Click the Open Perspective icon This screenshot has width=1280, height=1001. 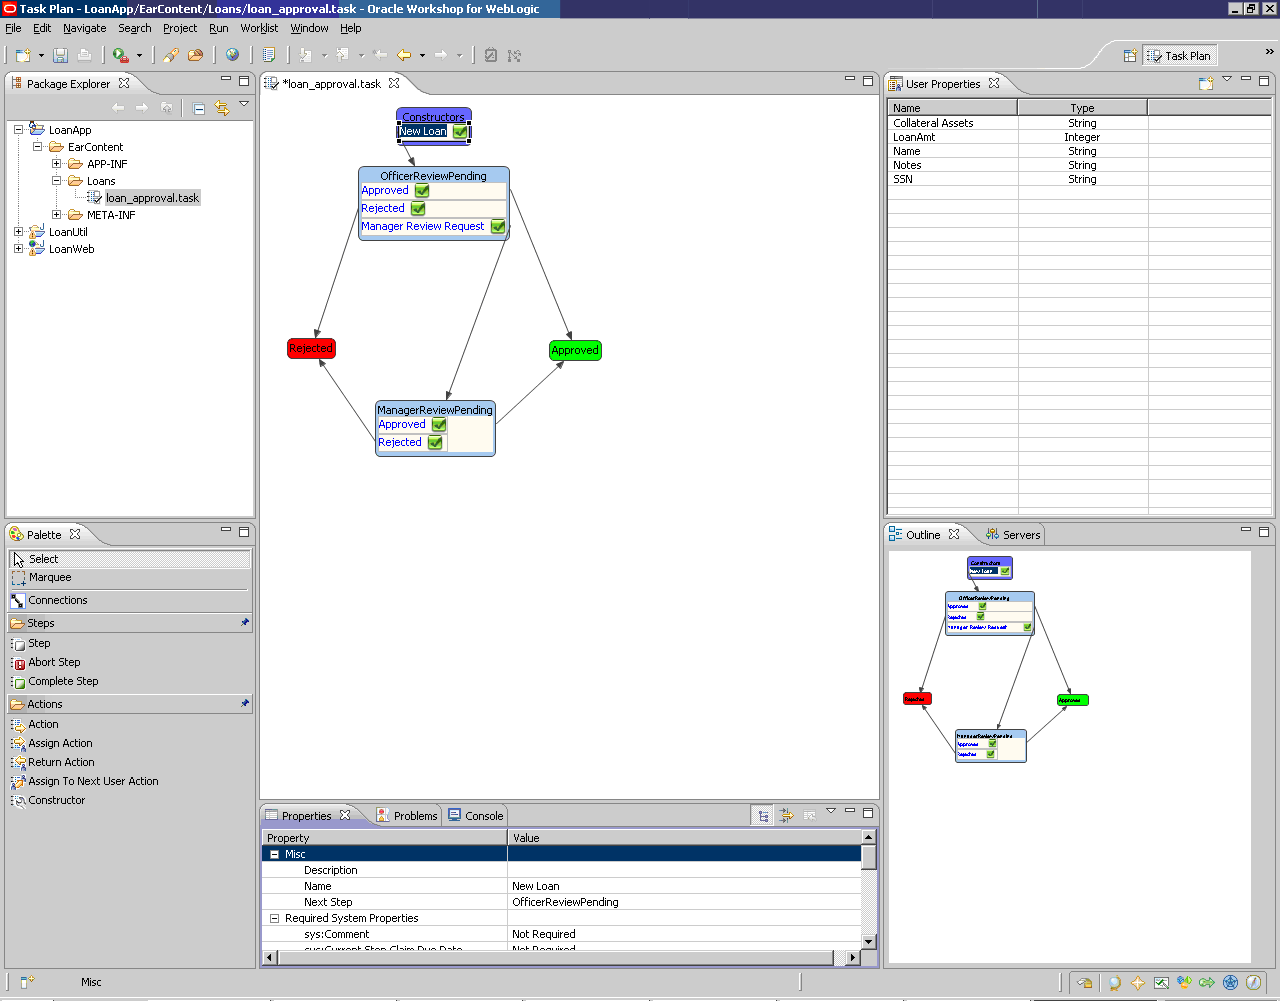1130,56
